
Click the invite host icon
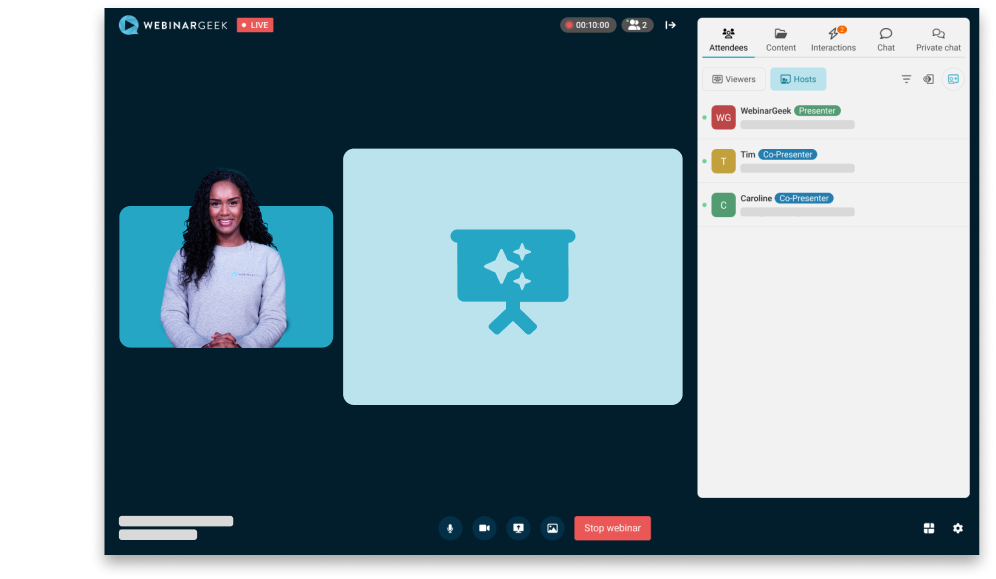[x=953, y=79]
